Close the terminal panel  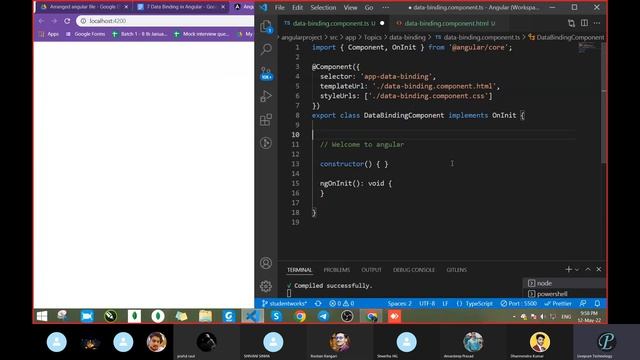pyautogui.click(x=599, y=269)
